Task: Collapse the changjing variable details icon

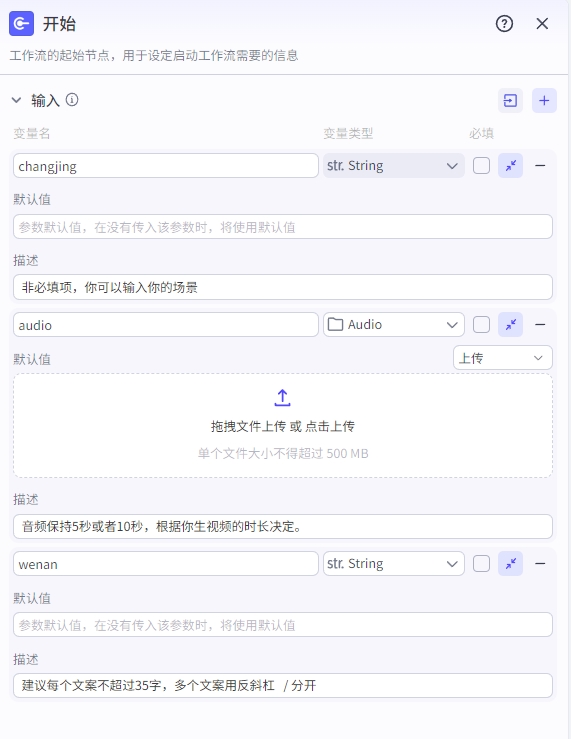Action: point(510,166)
